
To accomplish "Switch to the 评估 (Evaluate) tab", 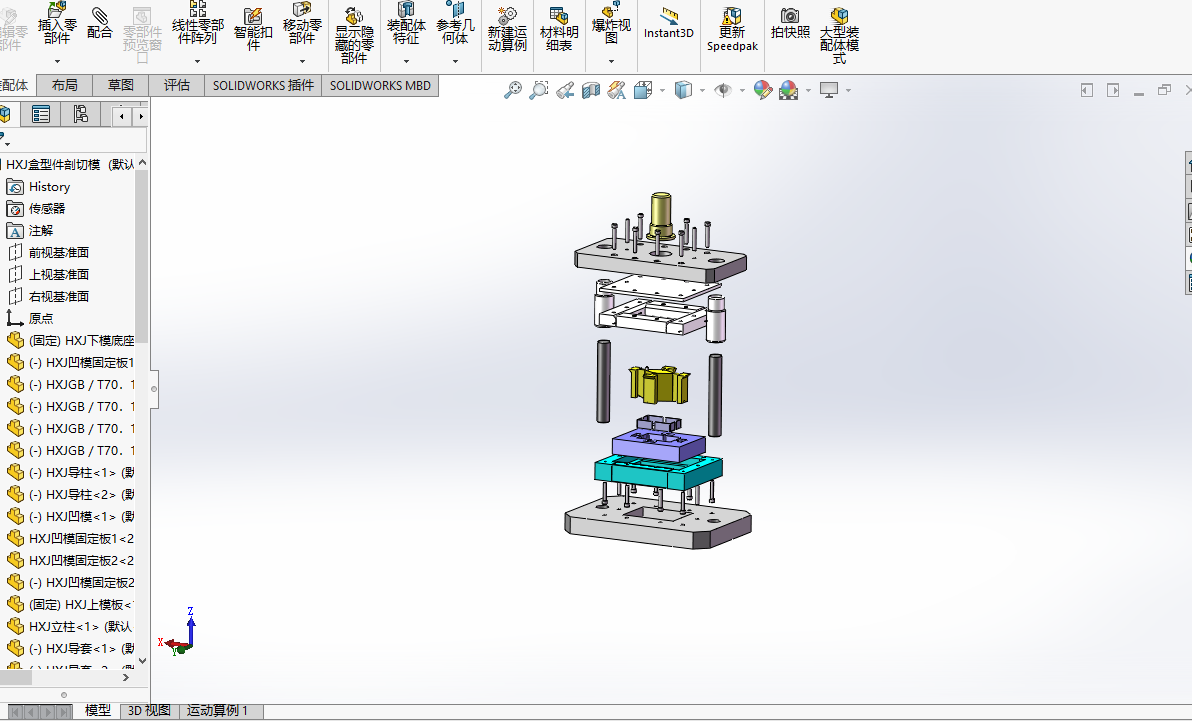I will [176, 85].
